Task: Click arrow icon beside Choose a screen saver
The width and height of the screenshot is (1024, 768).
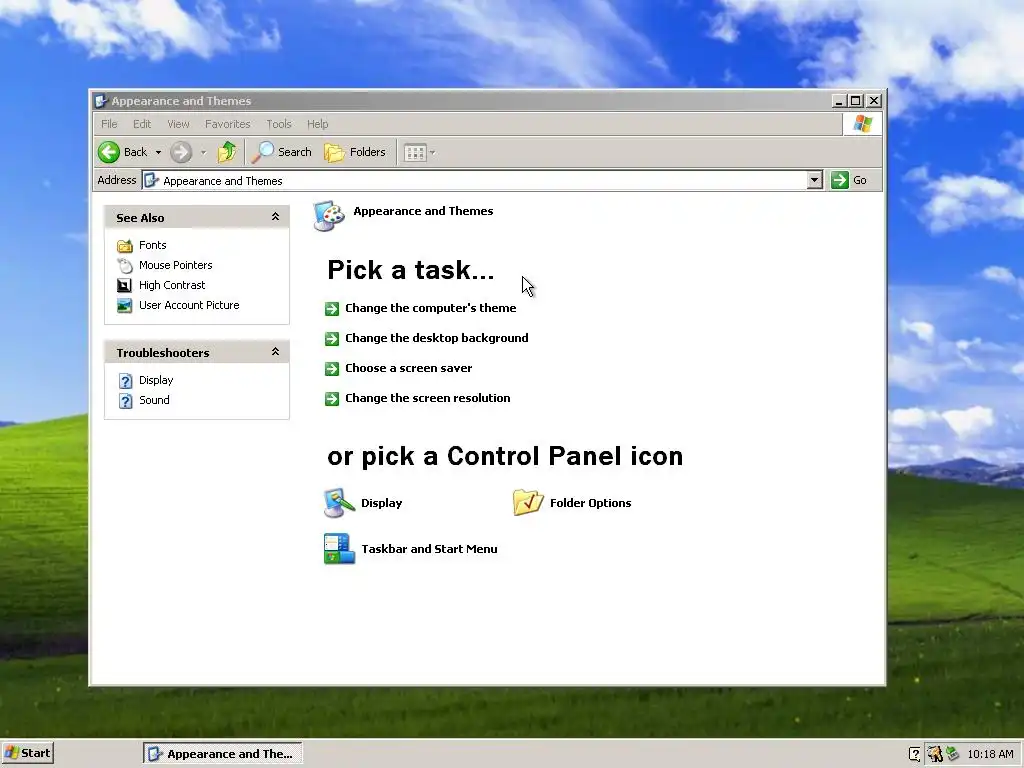Action: click(332, 369)
